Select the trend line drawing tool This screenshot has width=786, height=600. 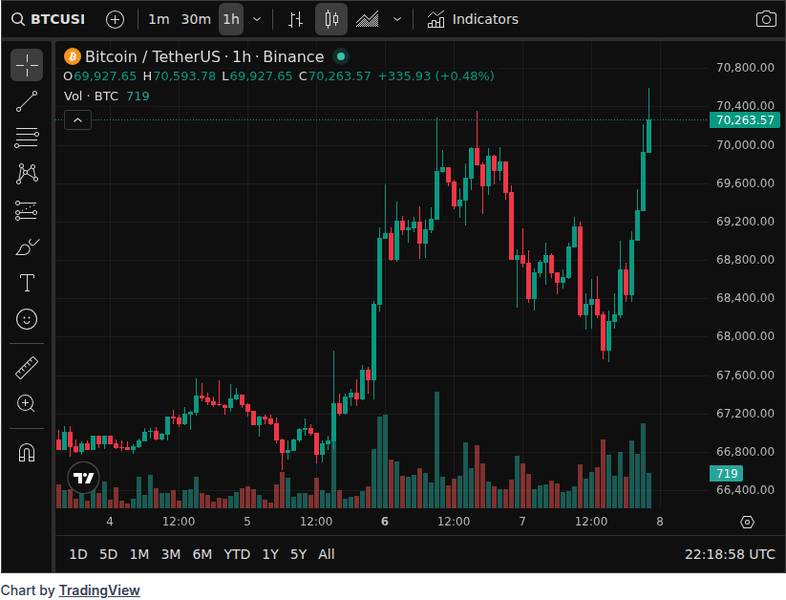click(x=27, y=101)
